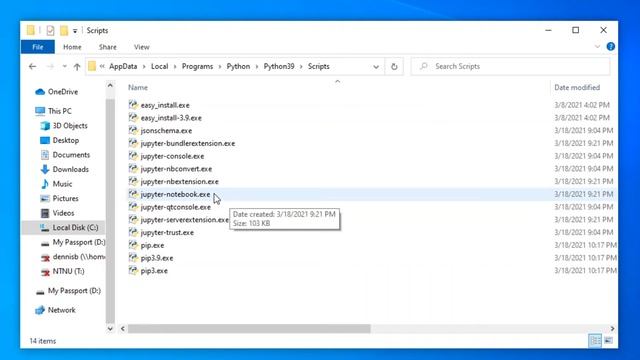The image size is (640, 360).
Task: Click the Properties quick access toolbar icon
Action: tap(50, 31)
